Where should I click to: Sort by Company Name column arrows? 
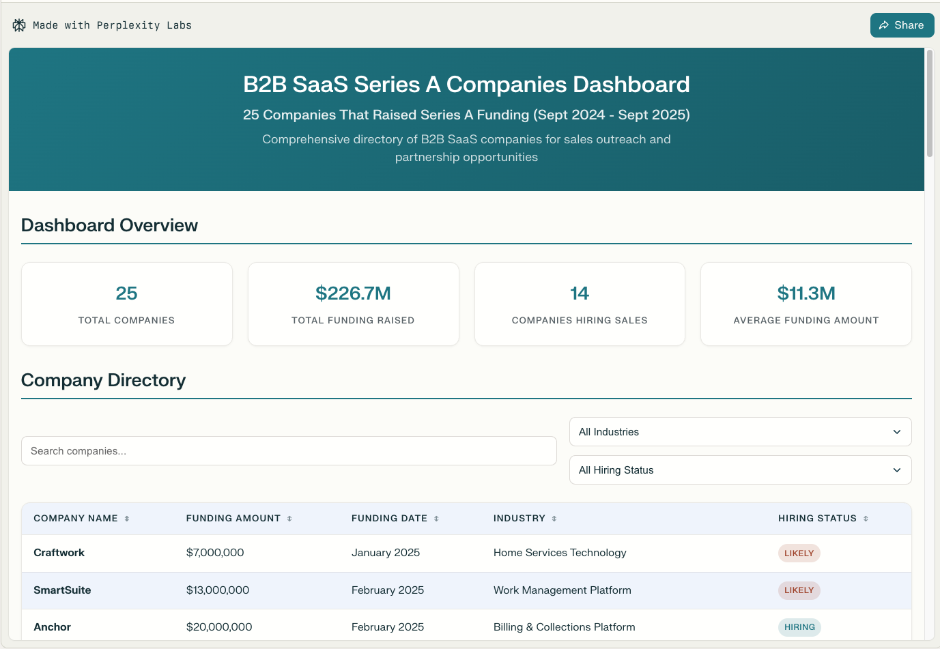click(127, 519)
